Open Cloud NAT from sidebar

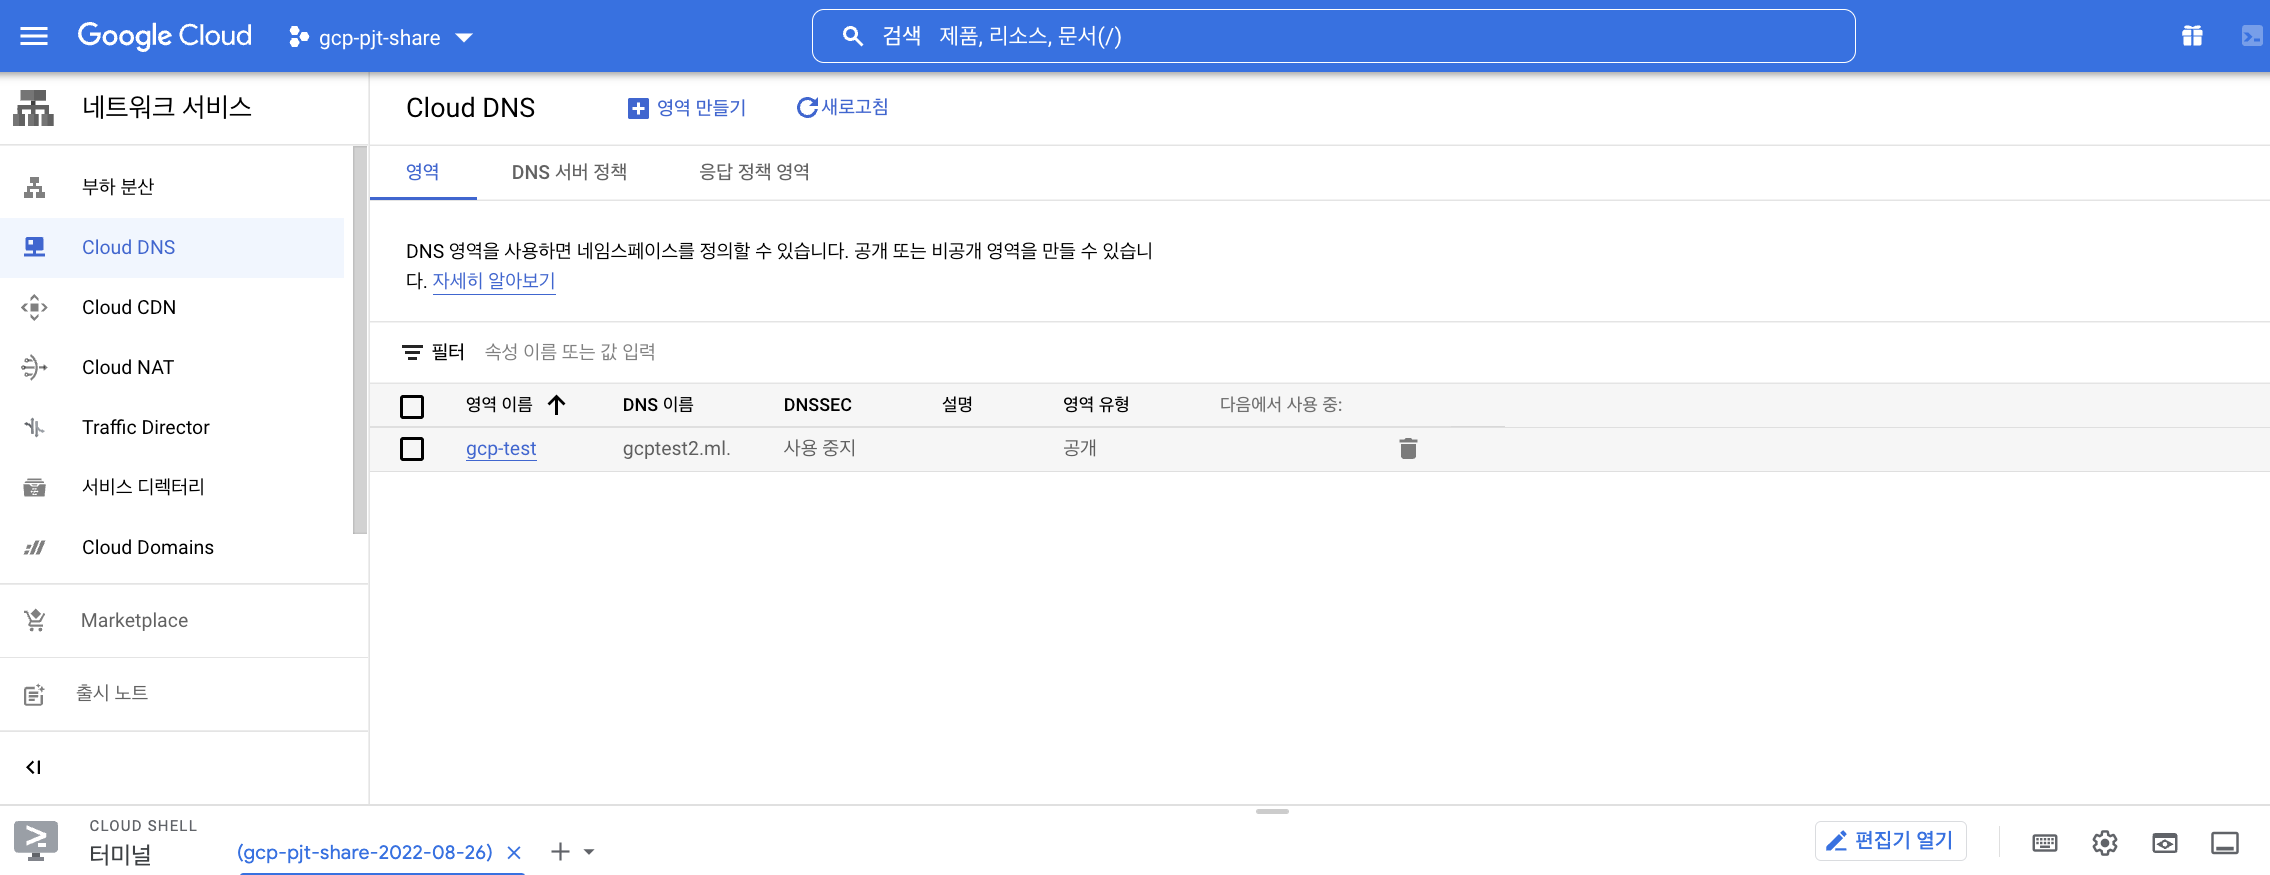172,367
